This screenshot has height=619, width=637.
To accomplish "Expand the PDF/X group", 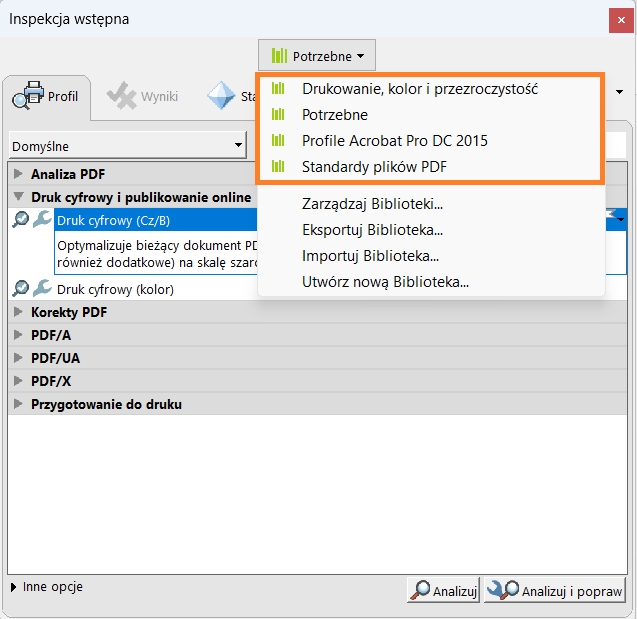I will click(x=18, y=381).
